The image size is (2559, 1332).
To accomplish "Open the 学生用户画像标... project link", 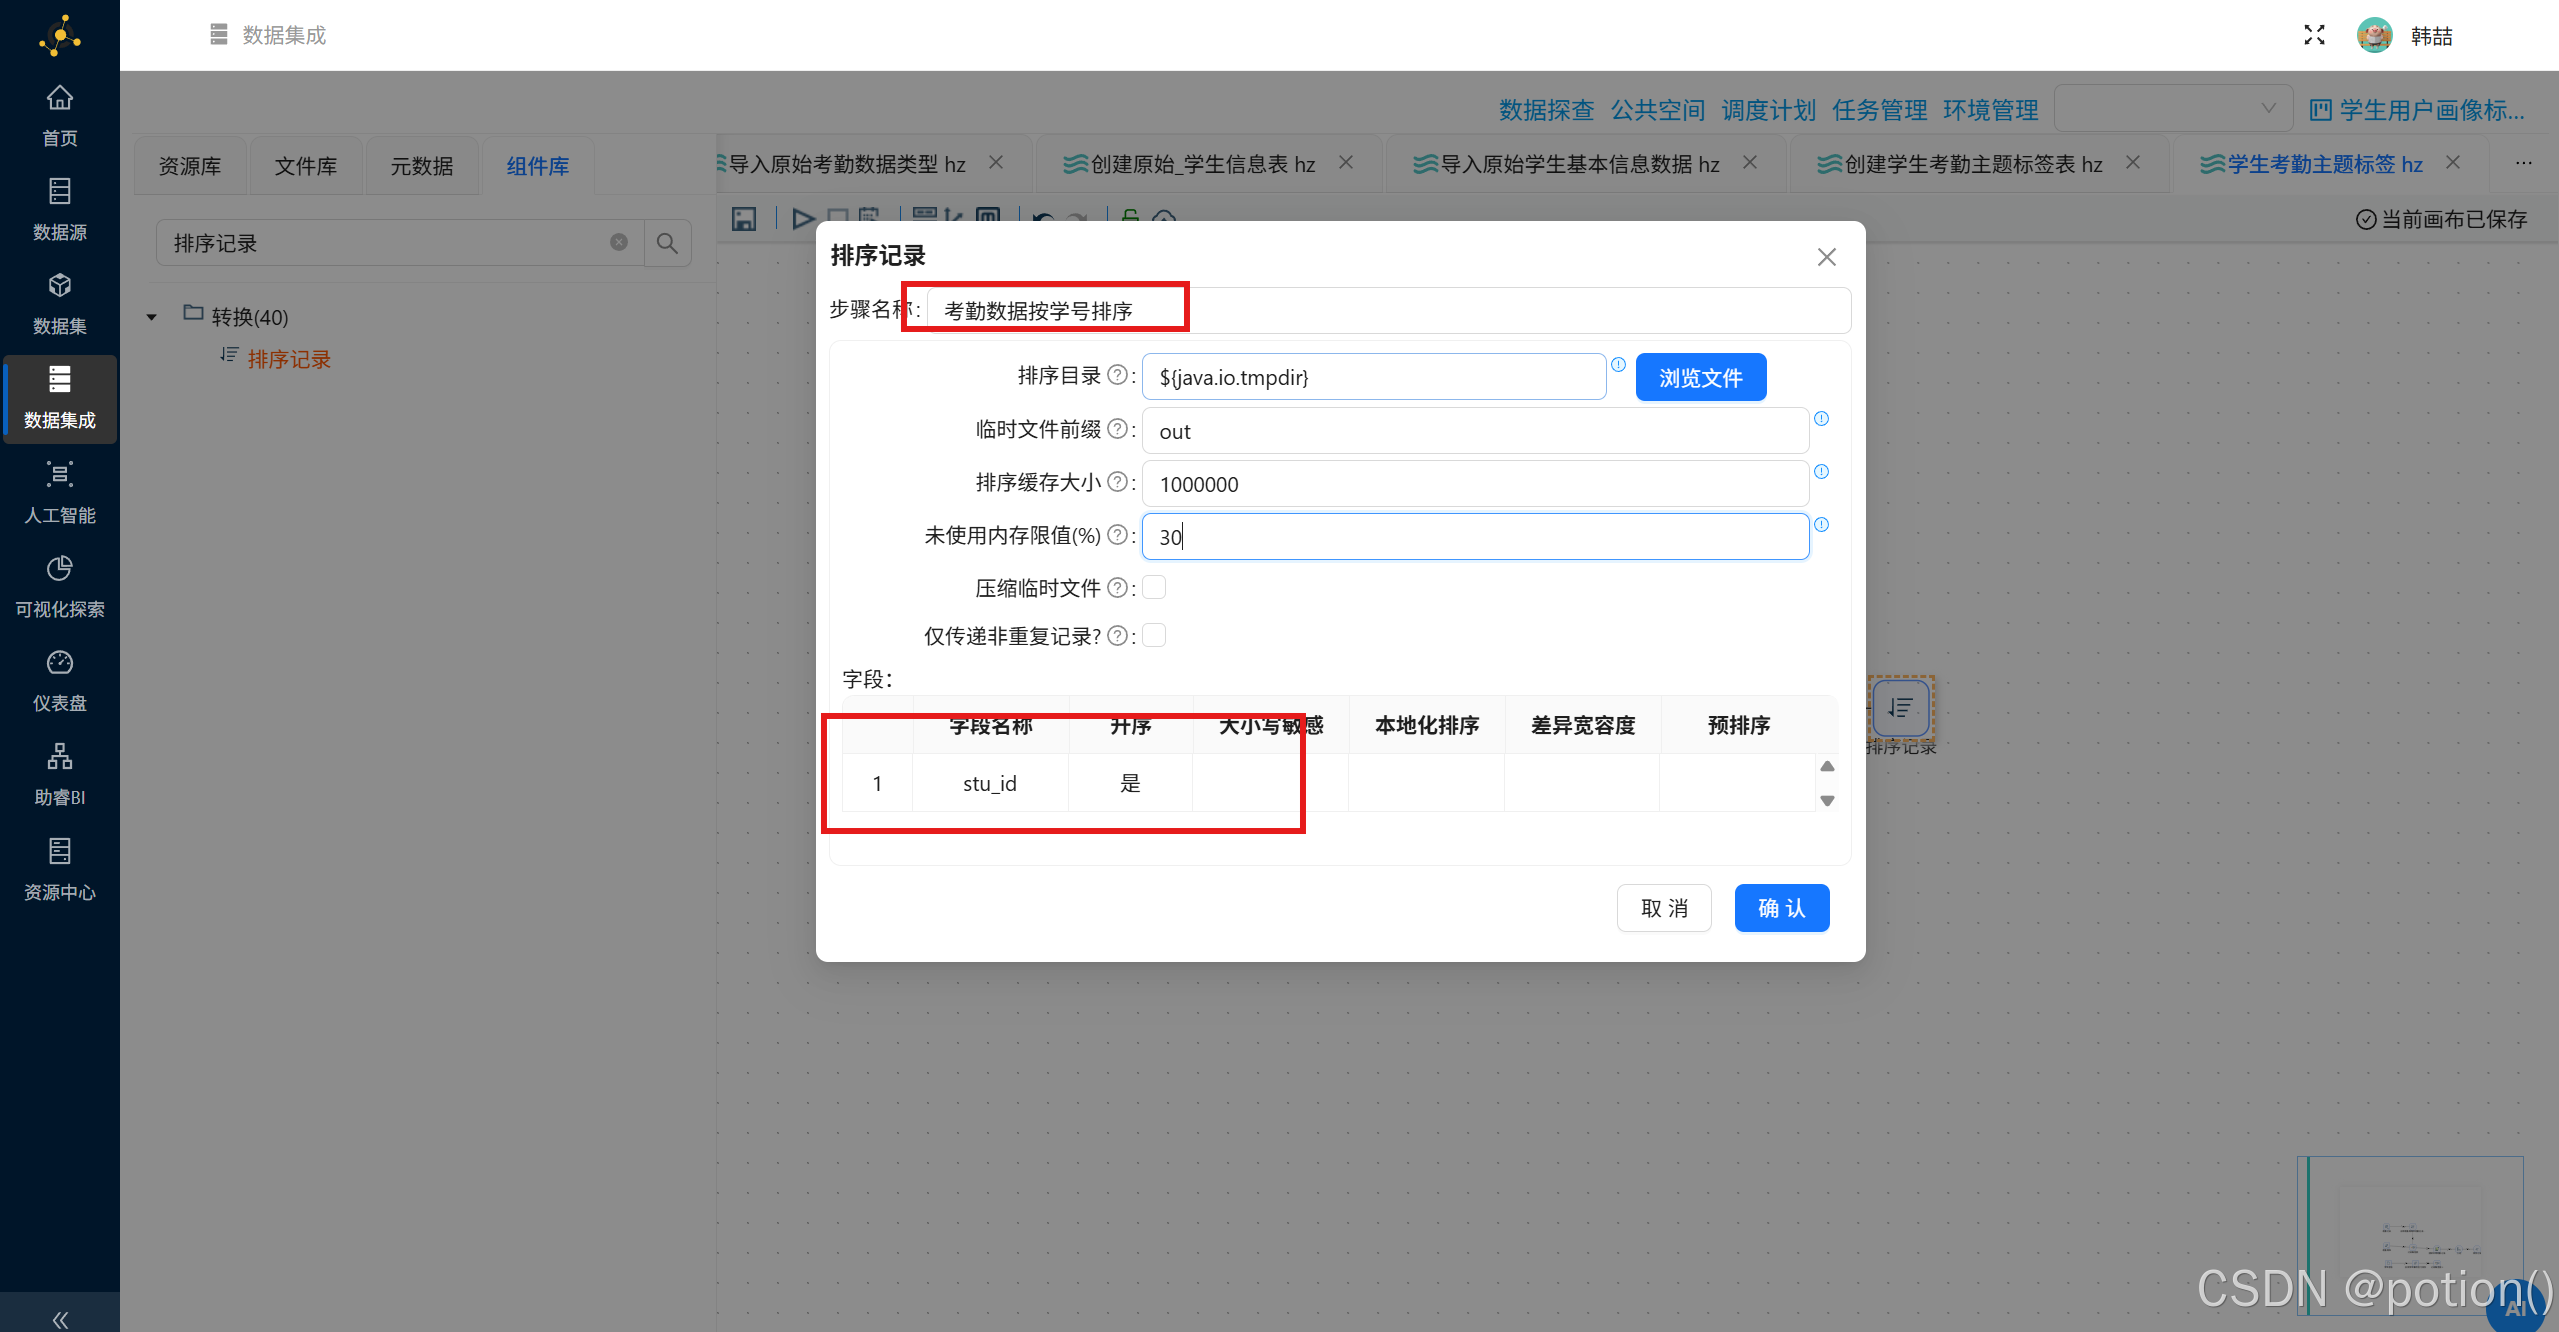I will point(2417,110).
